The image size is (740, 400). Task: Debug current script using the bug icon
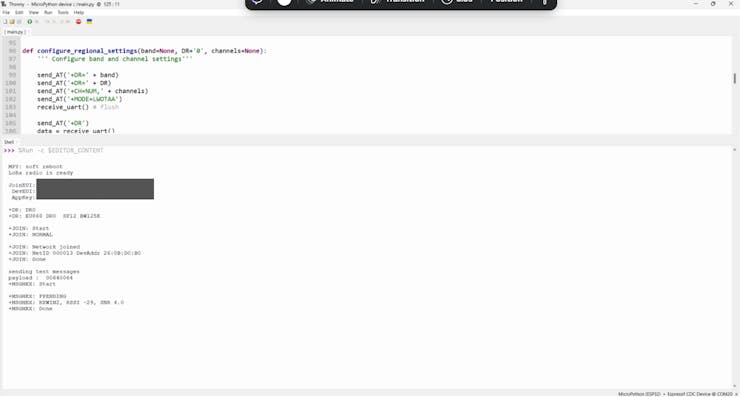coord(37,22)
